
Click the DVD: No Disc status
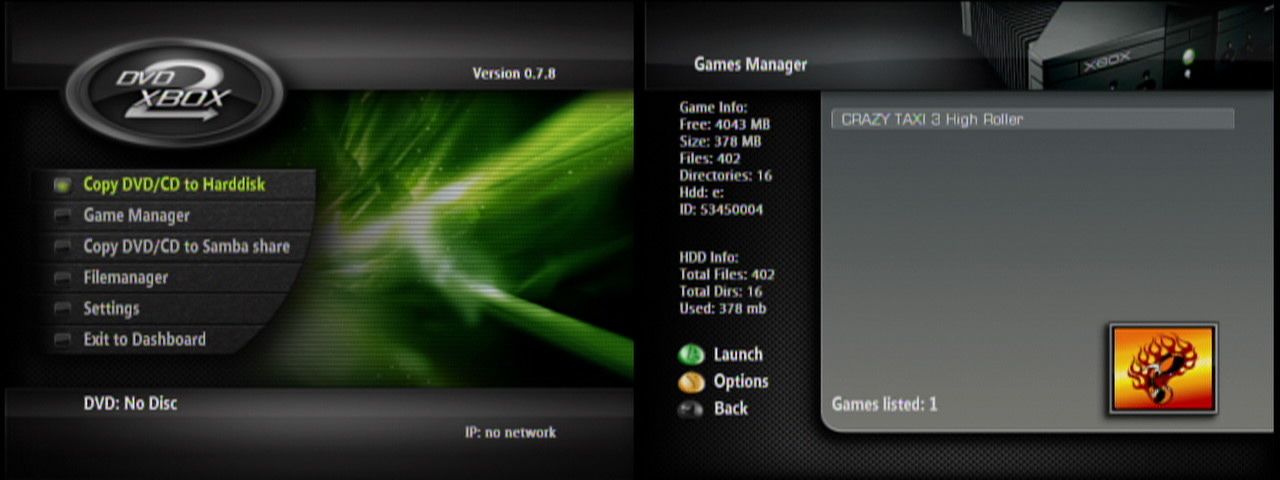[130, 403]
